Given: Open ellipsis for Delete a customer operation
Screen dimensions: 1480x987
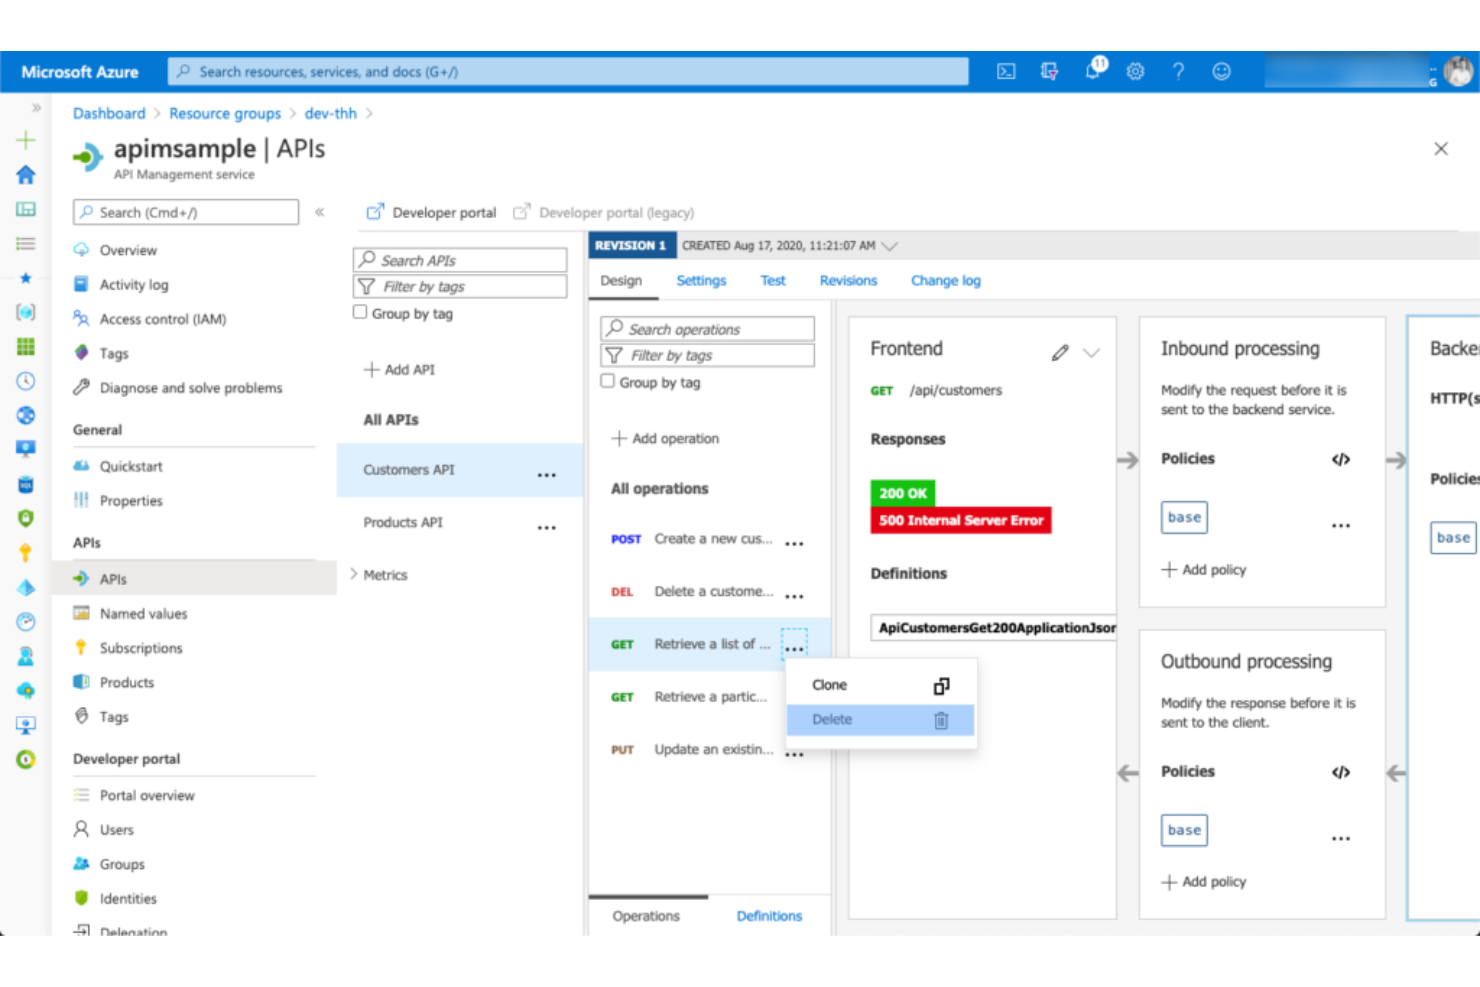Looking at the screenshot, I should 794,596.
